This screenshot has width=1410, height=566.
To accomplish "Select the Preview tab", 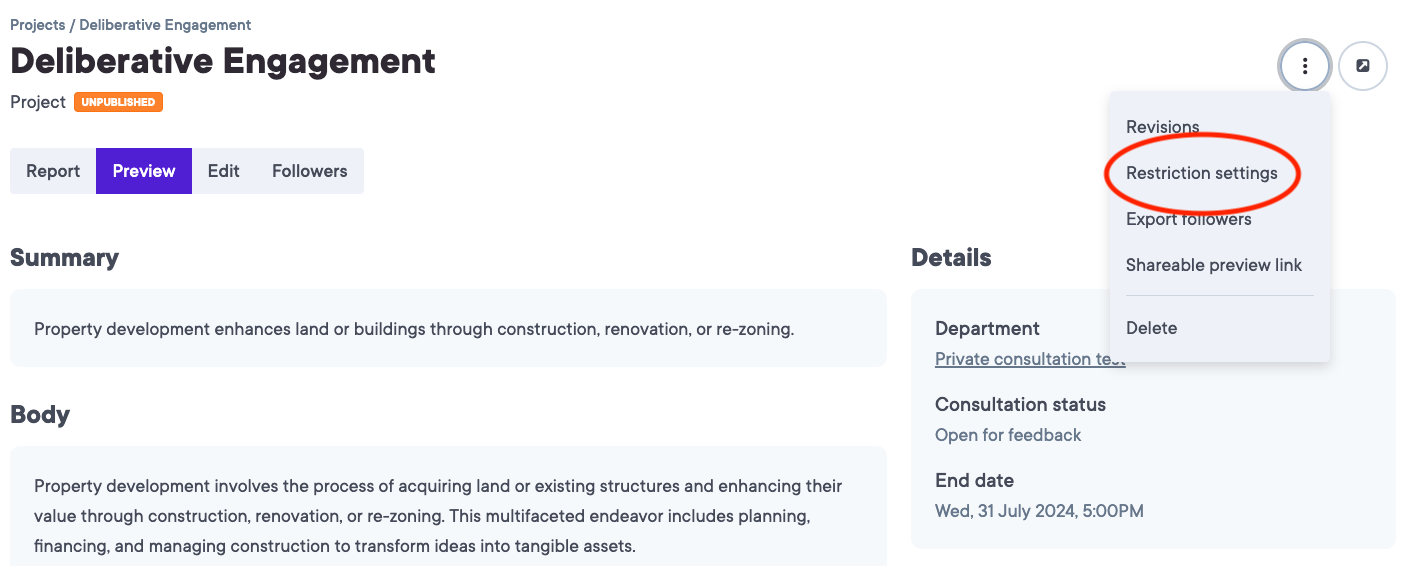I will point(144,171).
